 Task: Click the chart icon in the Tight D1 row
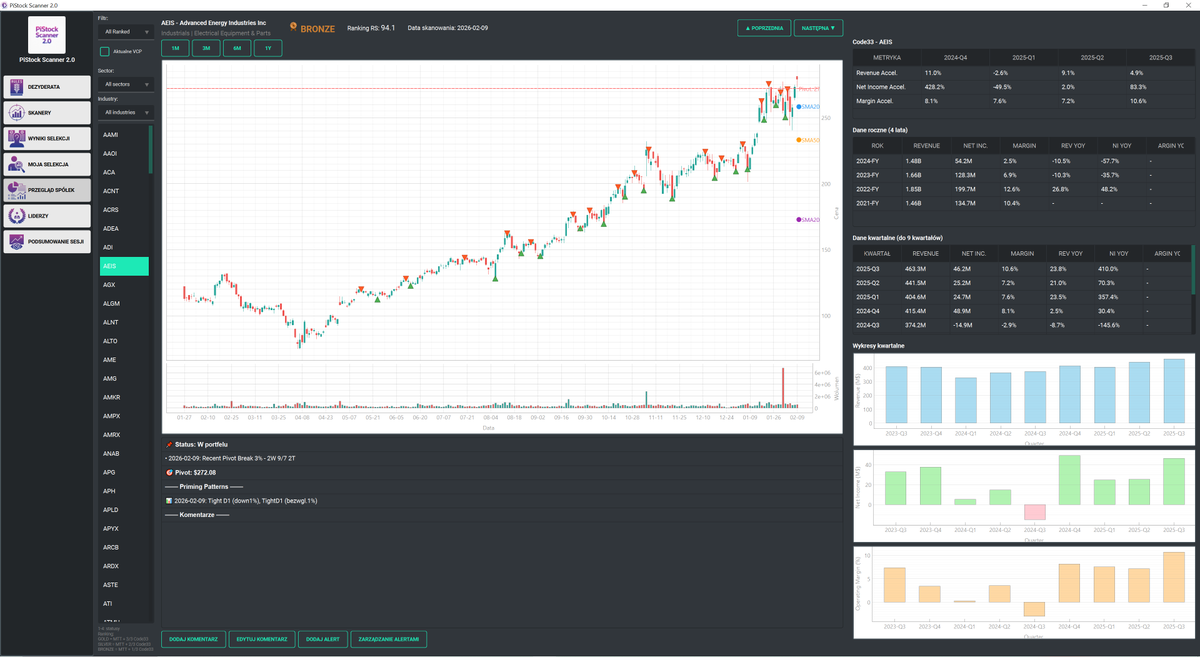169,500
